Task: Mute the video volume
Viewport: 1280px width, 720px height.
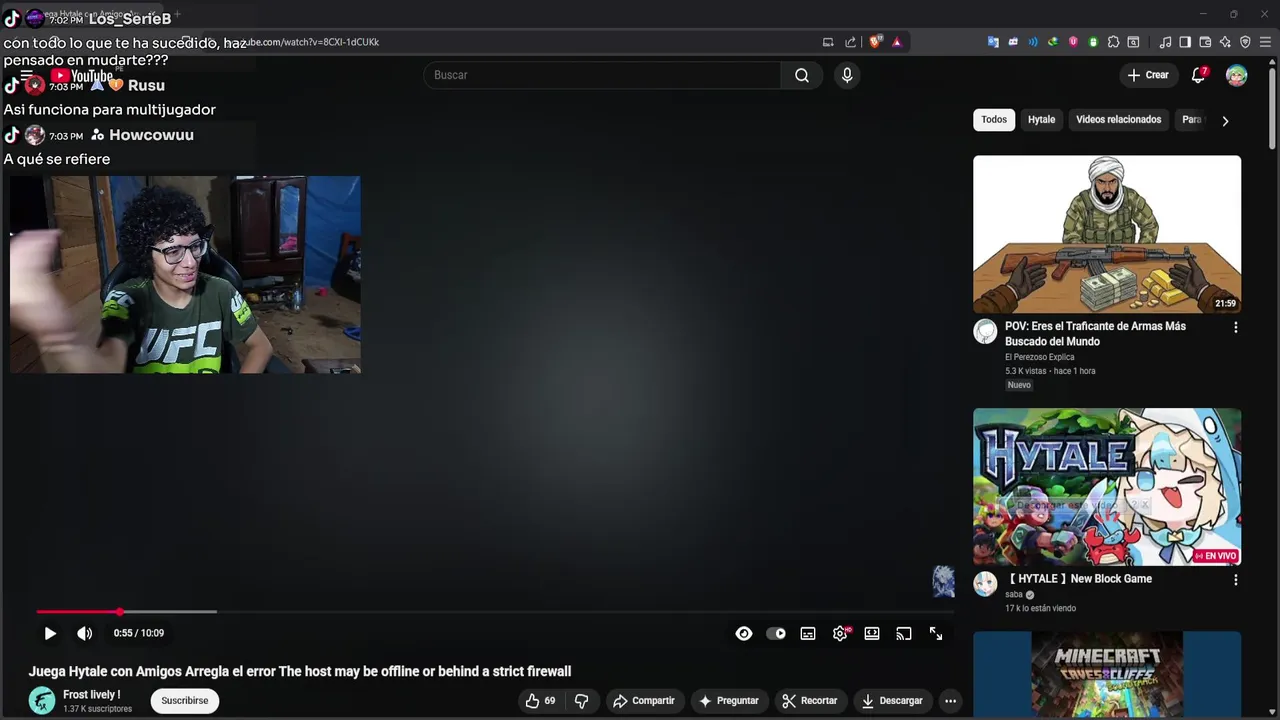Action: [x=85, y=633]
